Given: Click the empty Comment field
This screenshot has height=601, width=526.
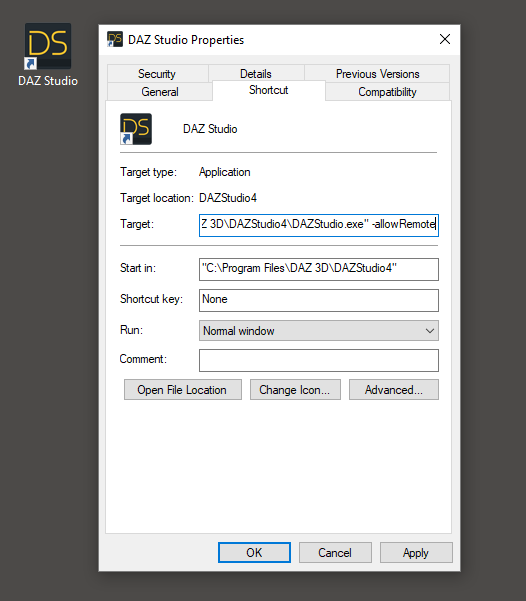Looking at the screenshot, I should 319,360.
